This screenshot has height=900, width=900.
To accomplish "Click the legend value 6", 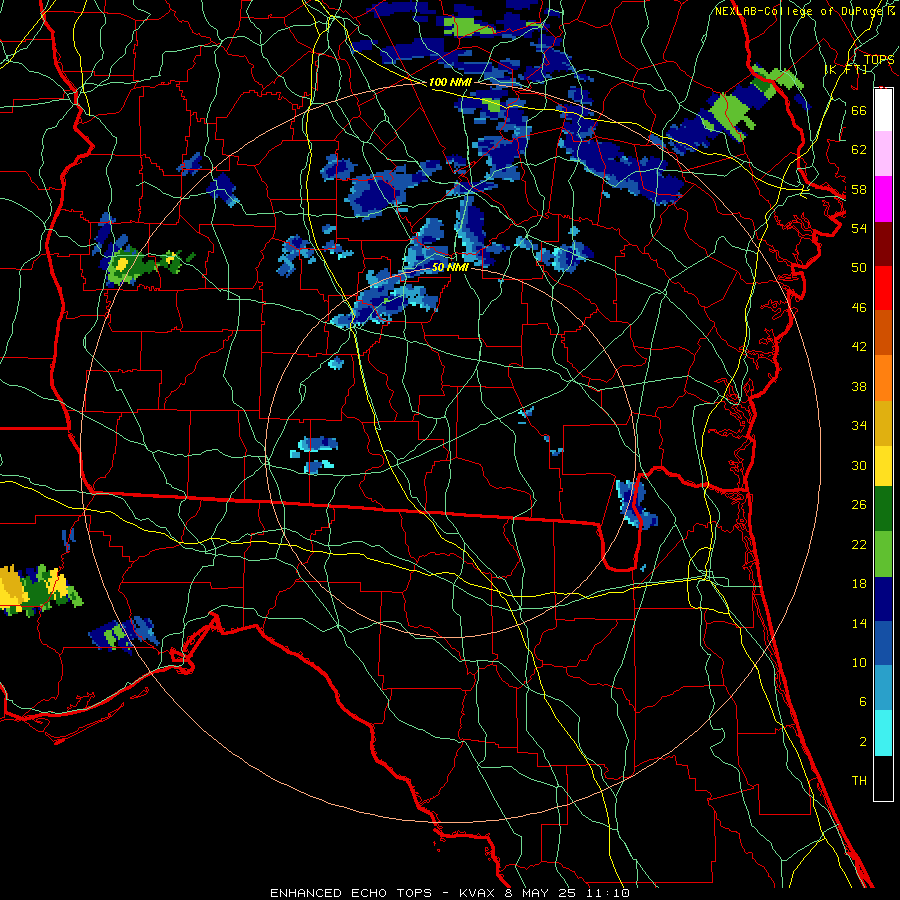I will (862, 701).
